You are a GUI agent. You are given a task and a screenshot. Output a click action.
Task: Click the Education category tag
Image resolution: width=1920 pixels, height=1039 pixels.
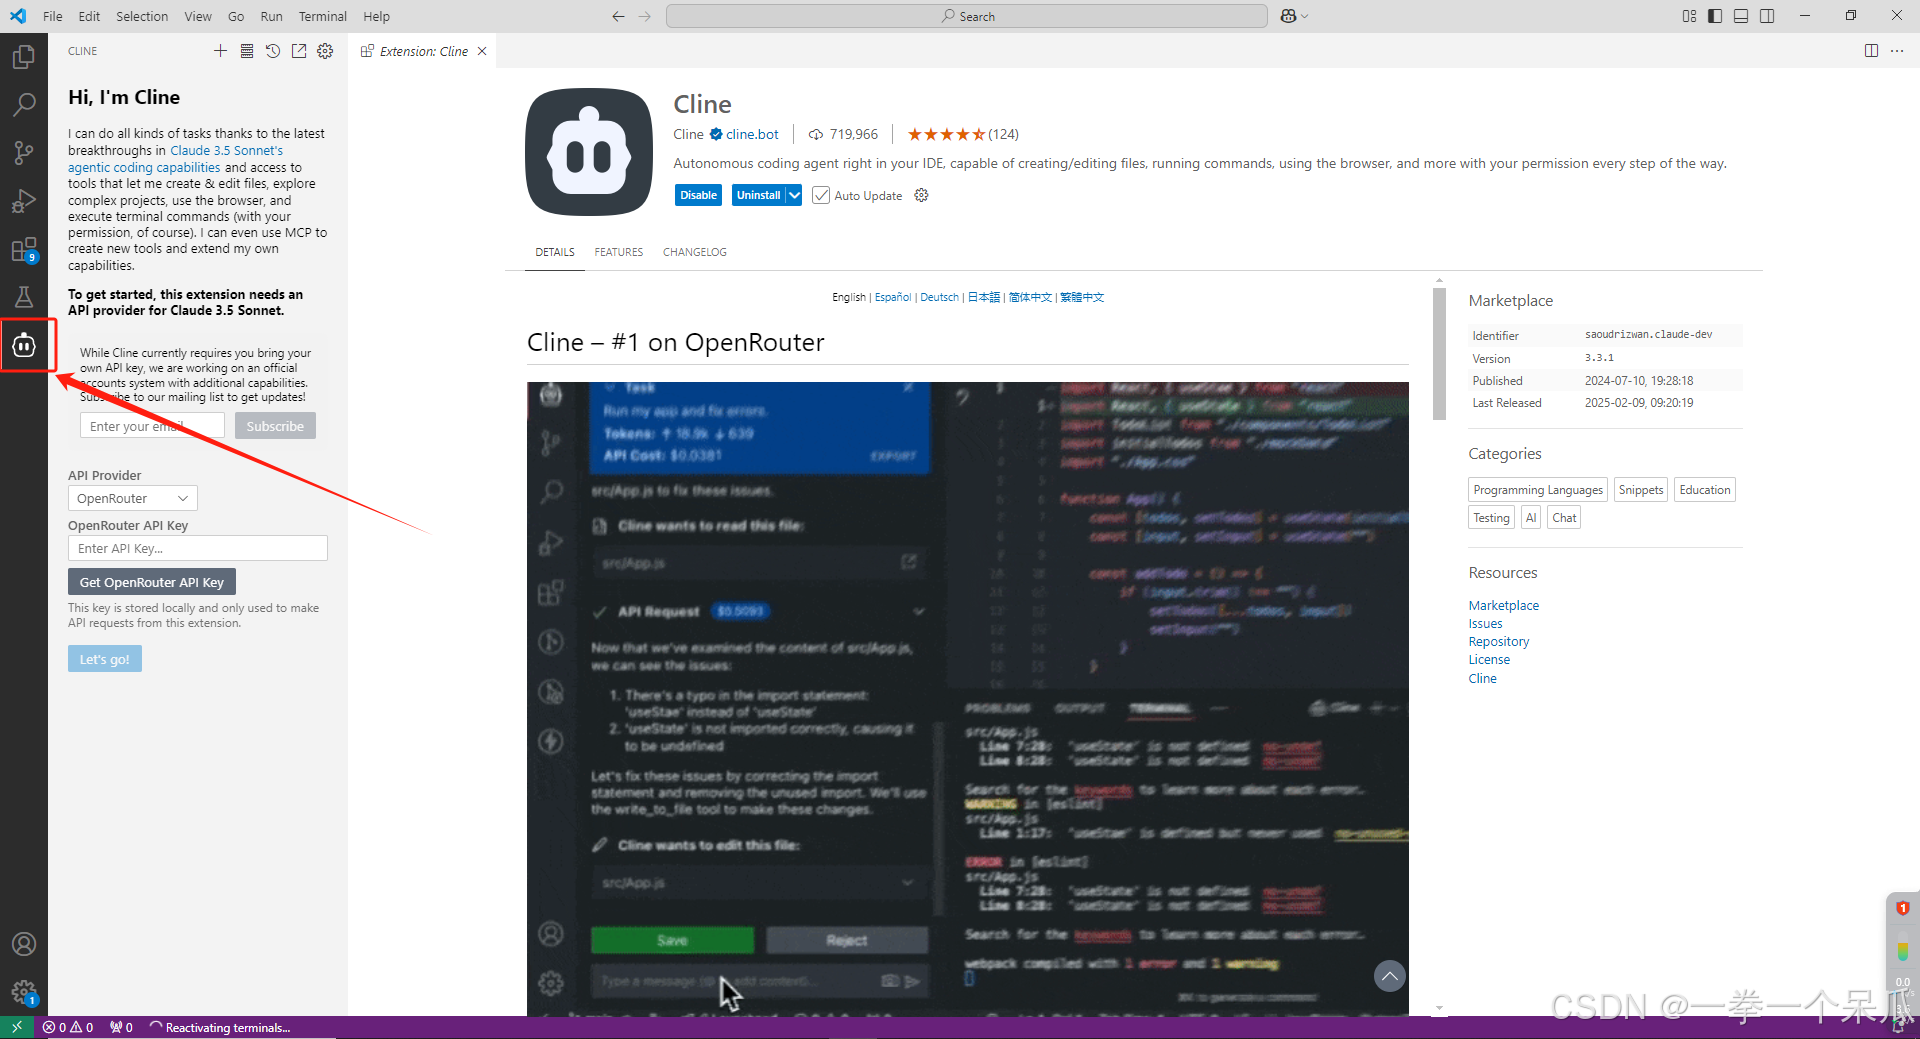pos(1705,490)
